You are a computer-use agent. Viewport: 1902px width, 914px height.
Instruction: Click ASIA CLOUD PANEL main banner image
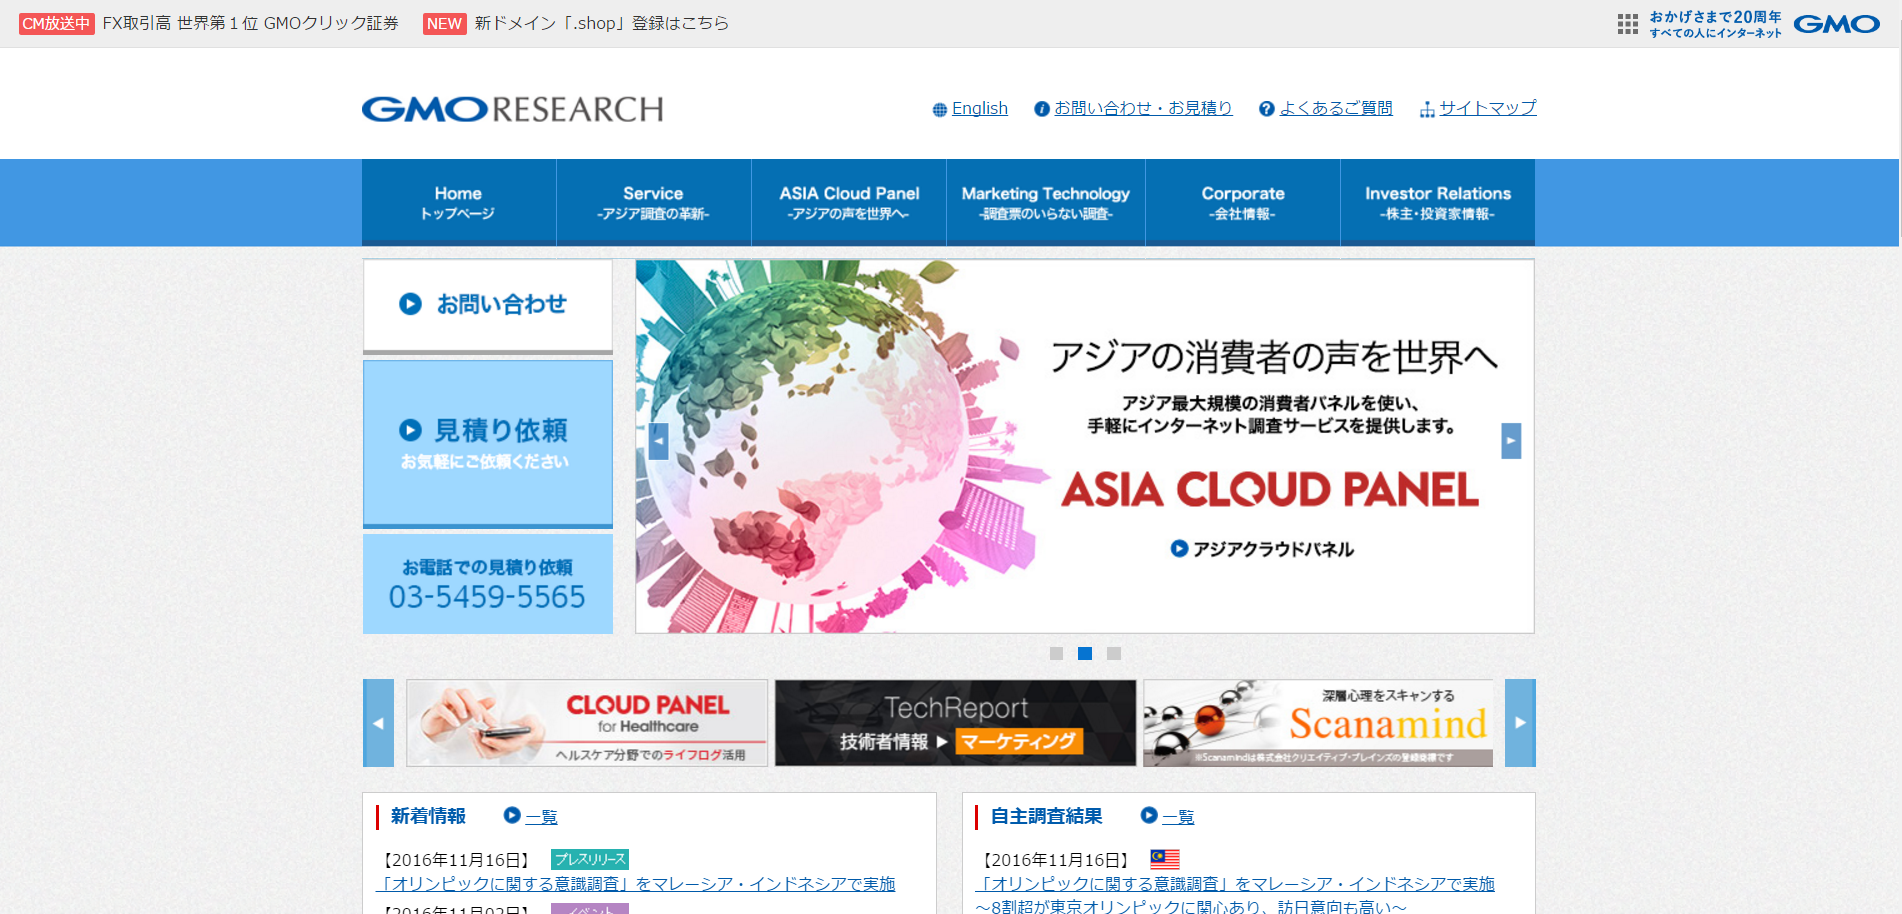[1085, 446]
